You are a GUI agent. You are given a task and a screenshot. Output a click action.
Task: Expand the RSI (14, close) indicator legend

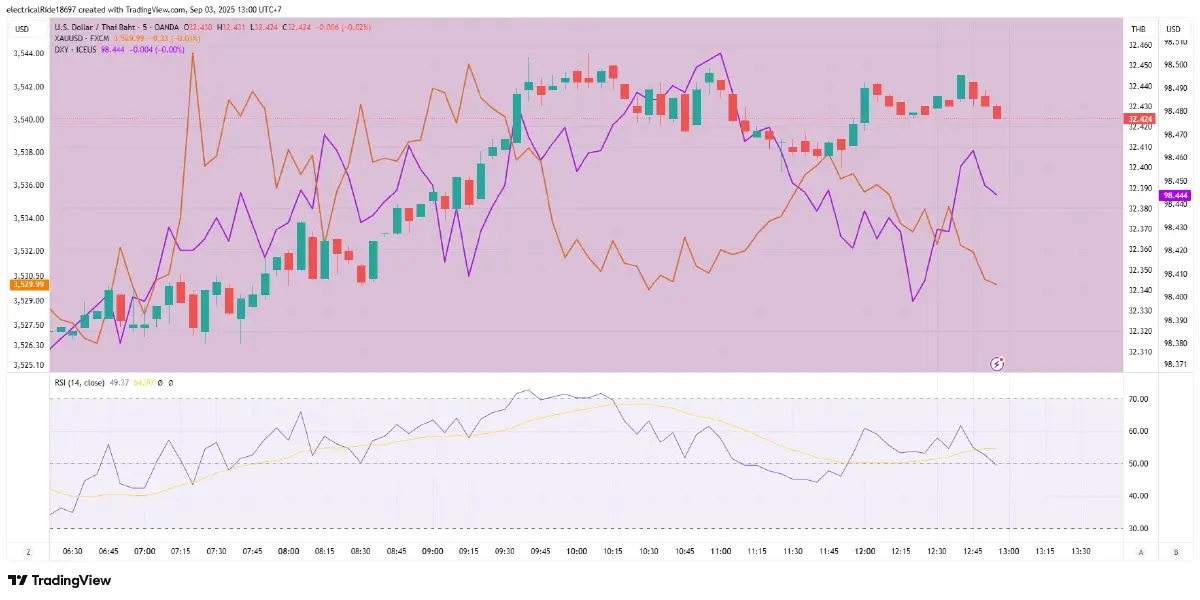(80, 382)
